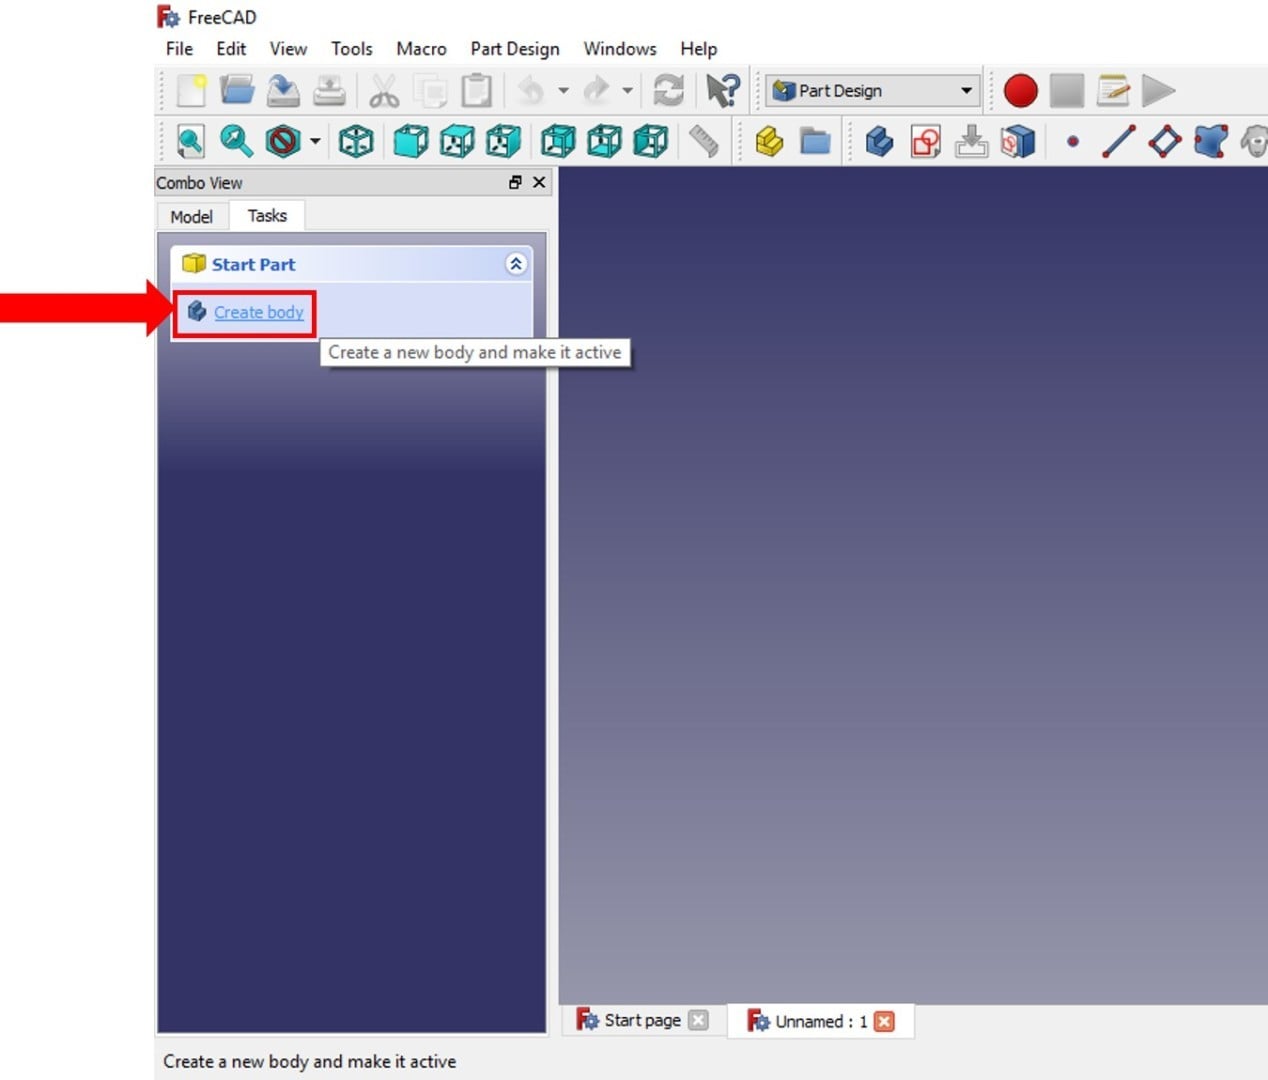
Task: Open the Tools menu
Action: [x=352, y=49]
